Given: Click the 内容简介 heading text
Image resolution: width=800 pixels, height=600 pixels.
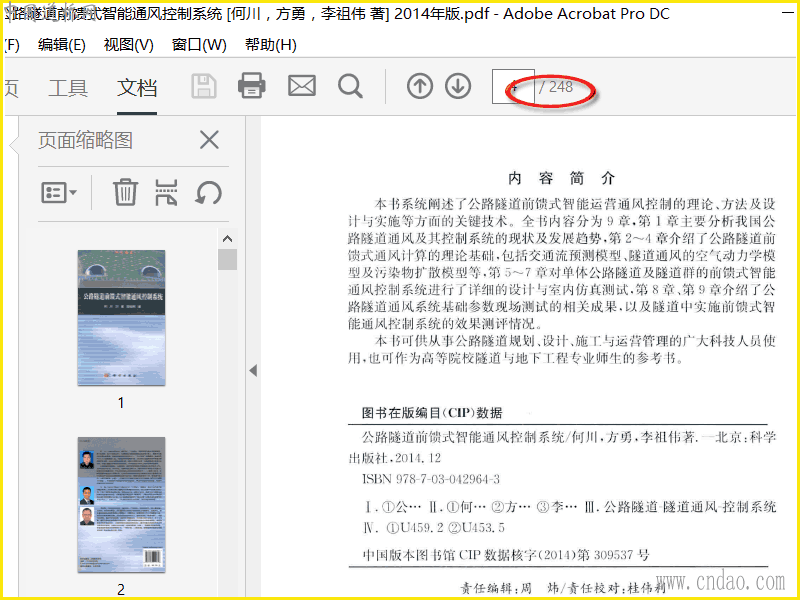Looking at the screenshot, I should (x=562, y=178).
